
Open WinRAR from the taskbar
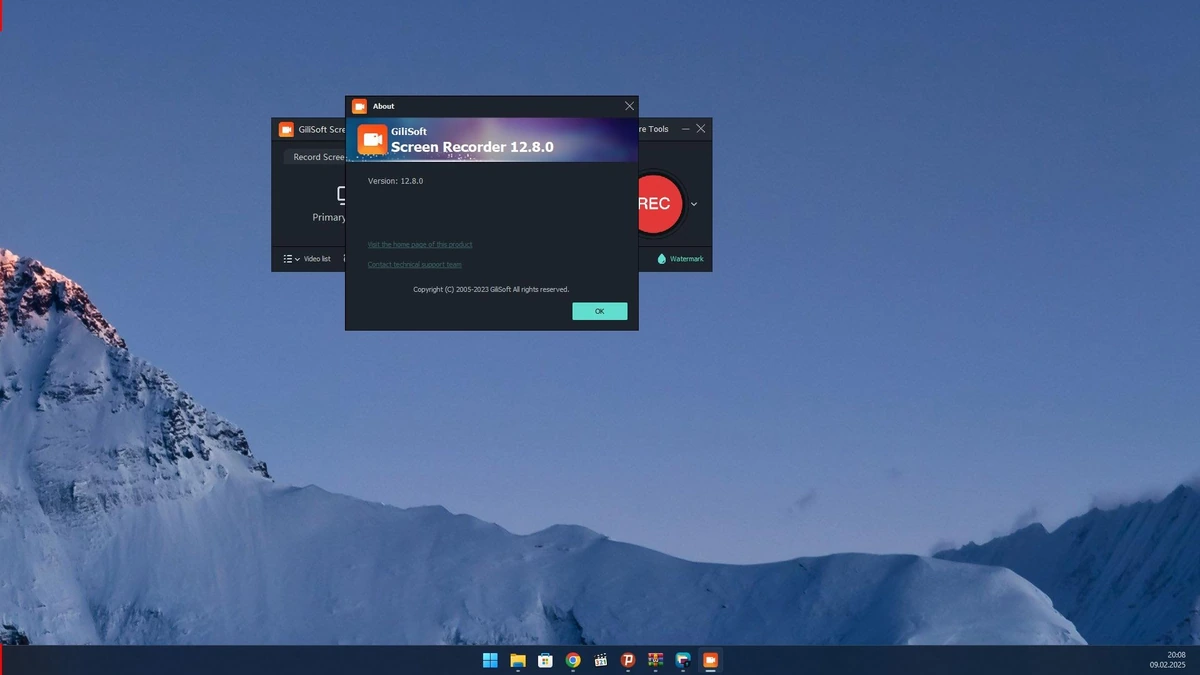[656, 660]
